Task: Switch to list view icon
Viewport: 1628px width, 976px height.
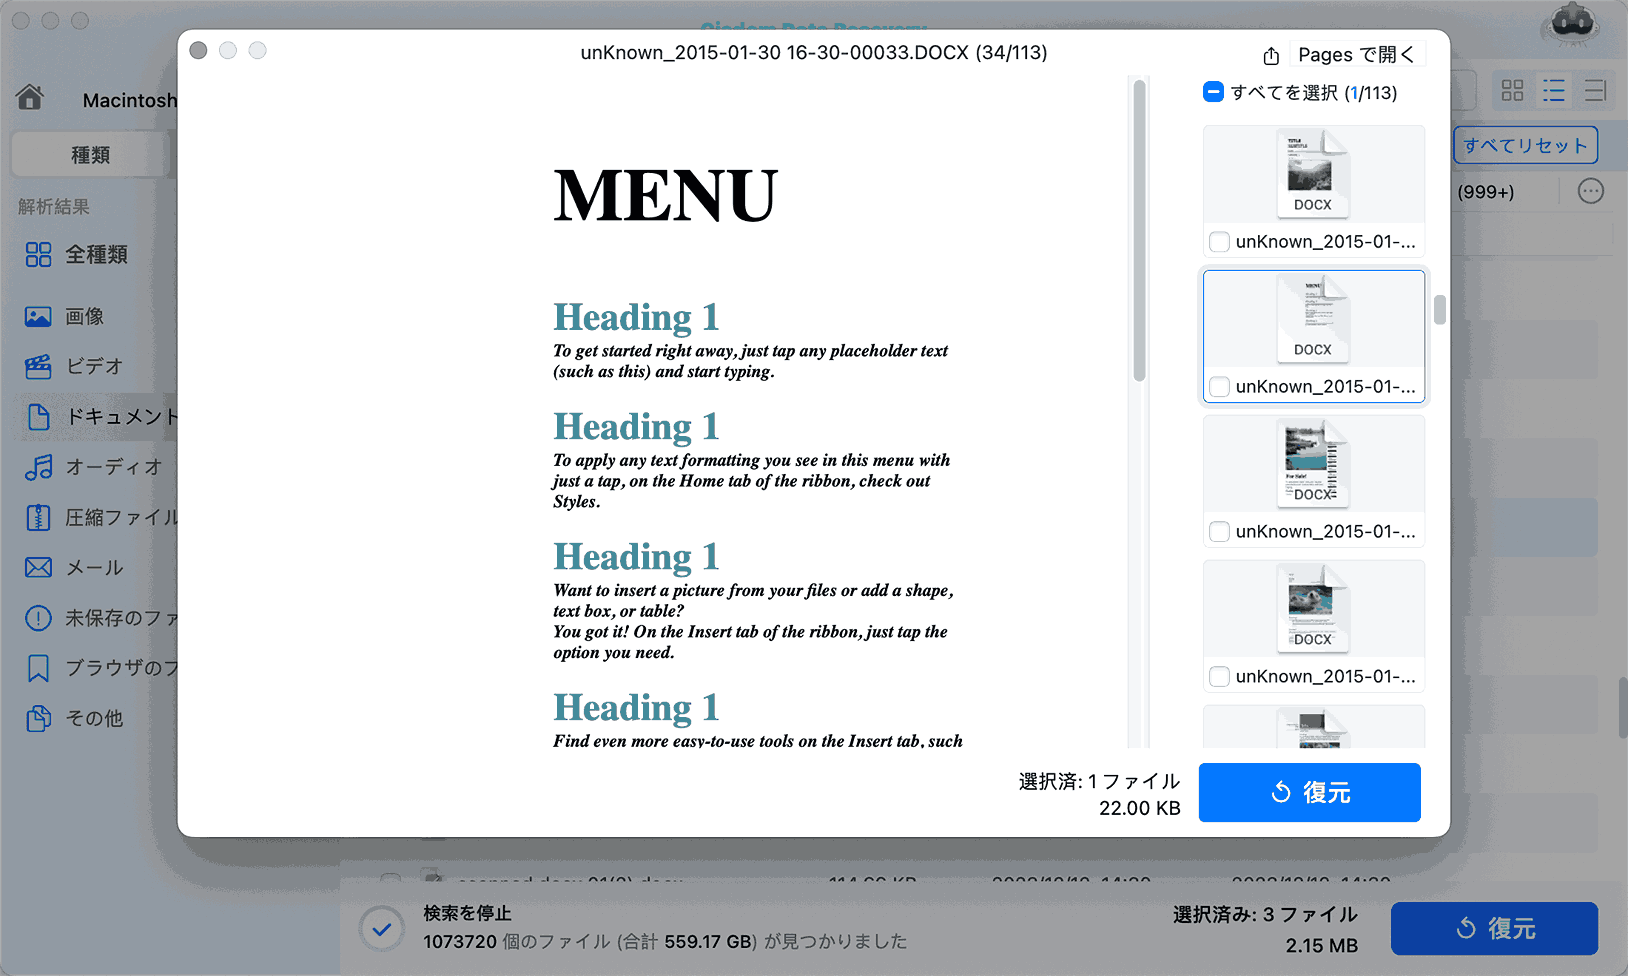Action: coord(1553,91)
